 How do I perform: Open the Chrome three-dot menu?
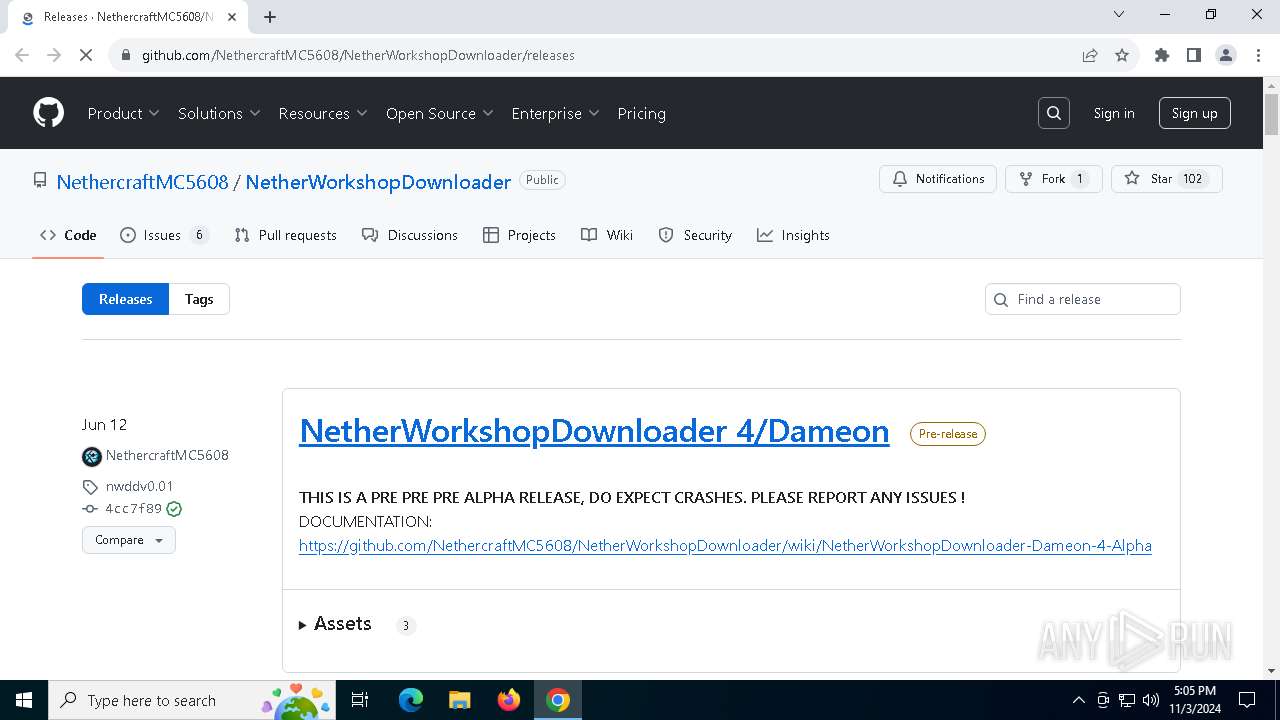click(x=1257, y=55)
